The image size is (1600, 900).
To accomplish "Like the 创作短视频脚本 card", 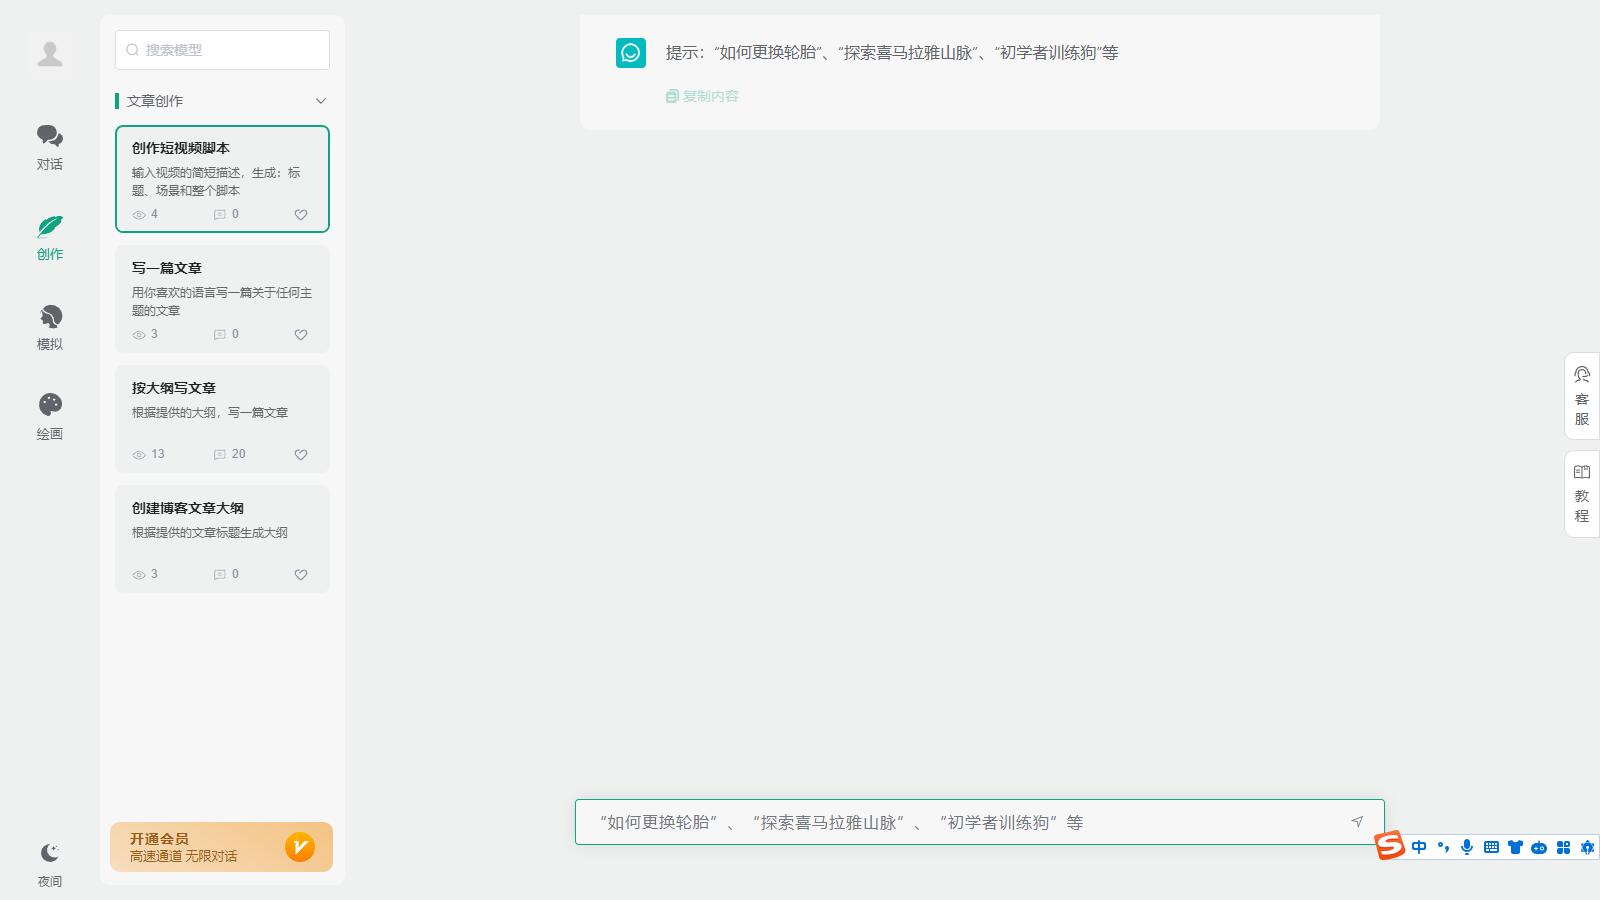I will coord(301,215).
